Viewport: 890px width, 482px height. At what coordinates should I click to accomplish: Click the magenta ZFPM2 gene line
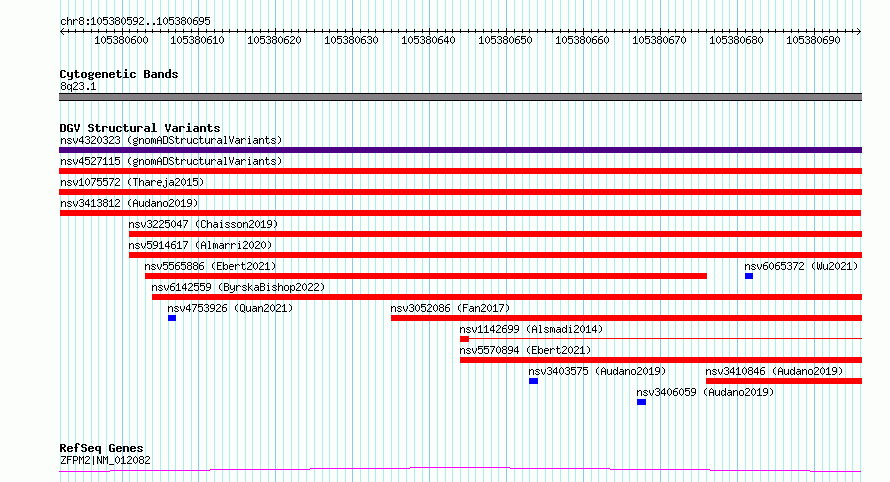coord(460,470)
